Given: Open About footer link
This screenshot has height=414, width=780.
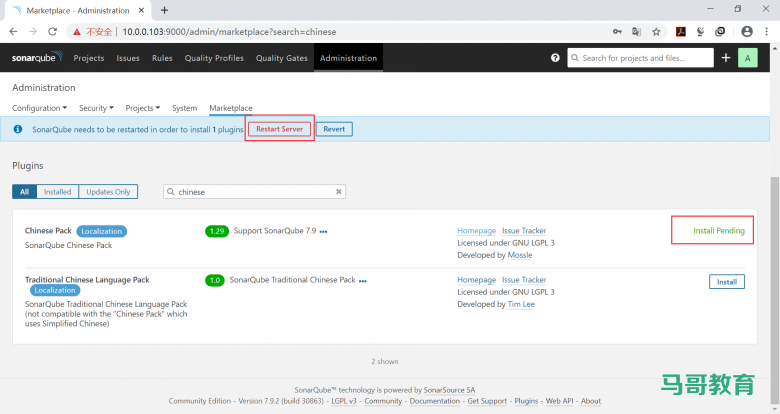Looking at the screenshot, I should pyautogui.click(x=591, y=401).
